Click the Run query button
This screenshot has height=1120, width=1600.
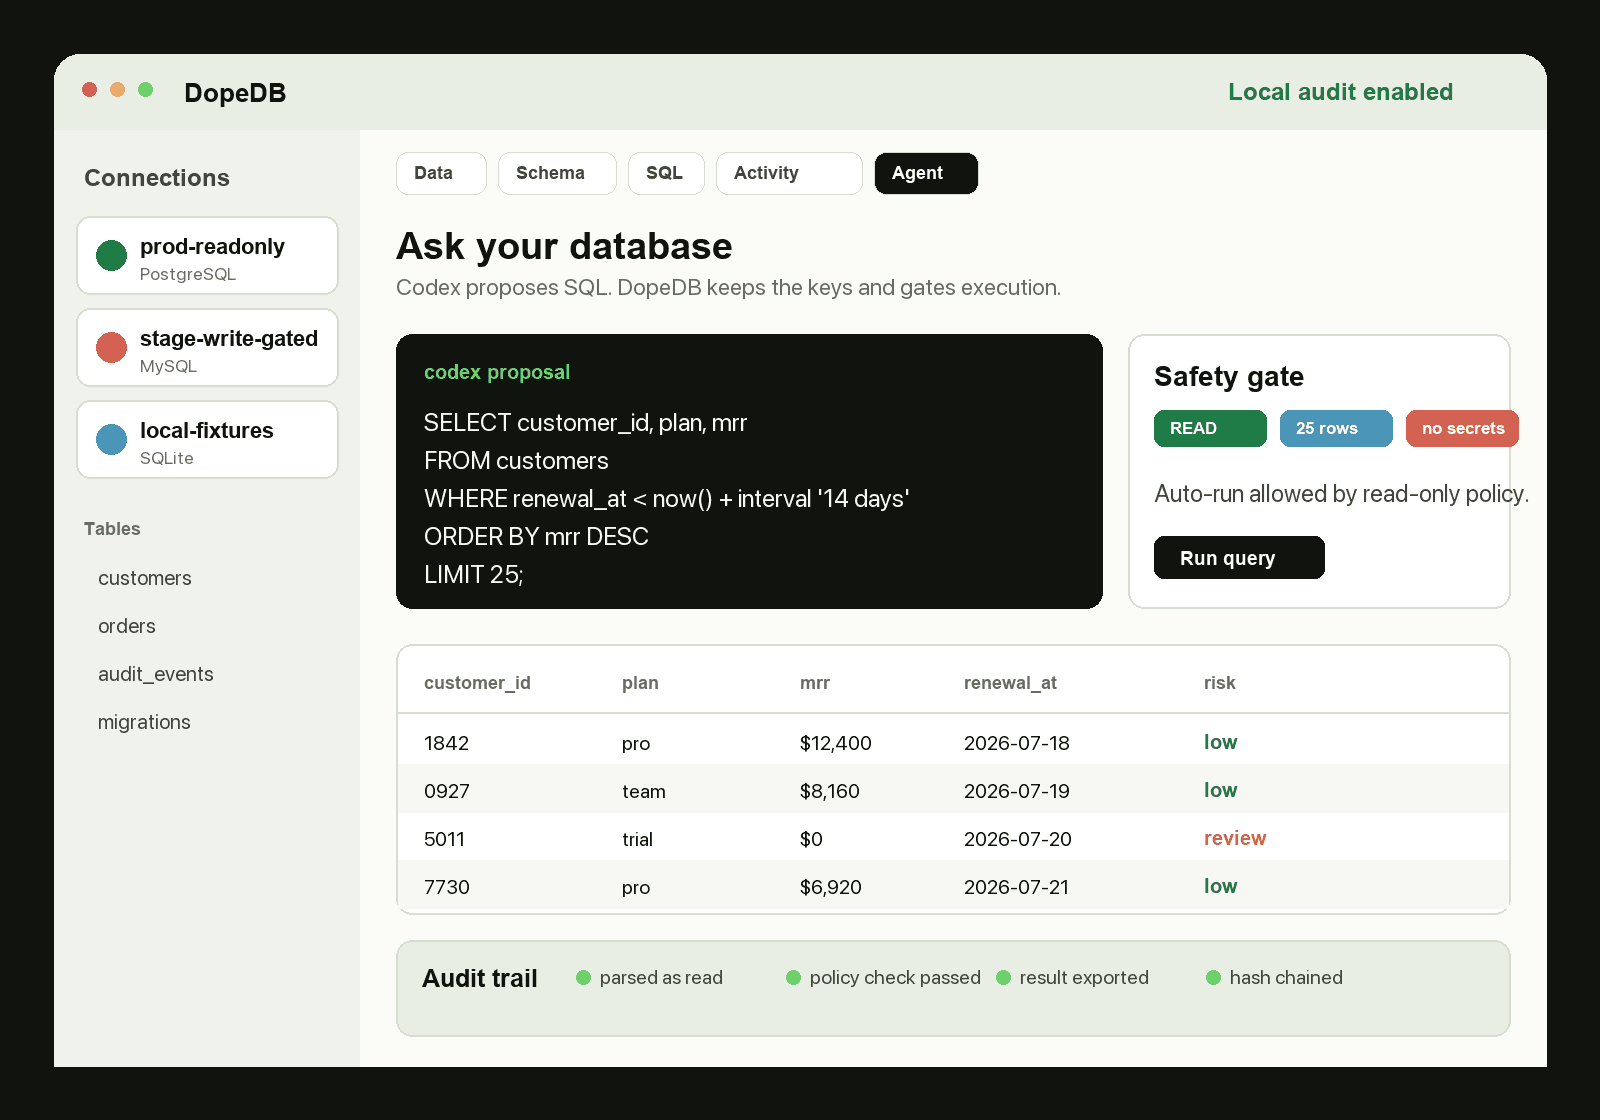pos(1239,558)
